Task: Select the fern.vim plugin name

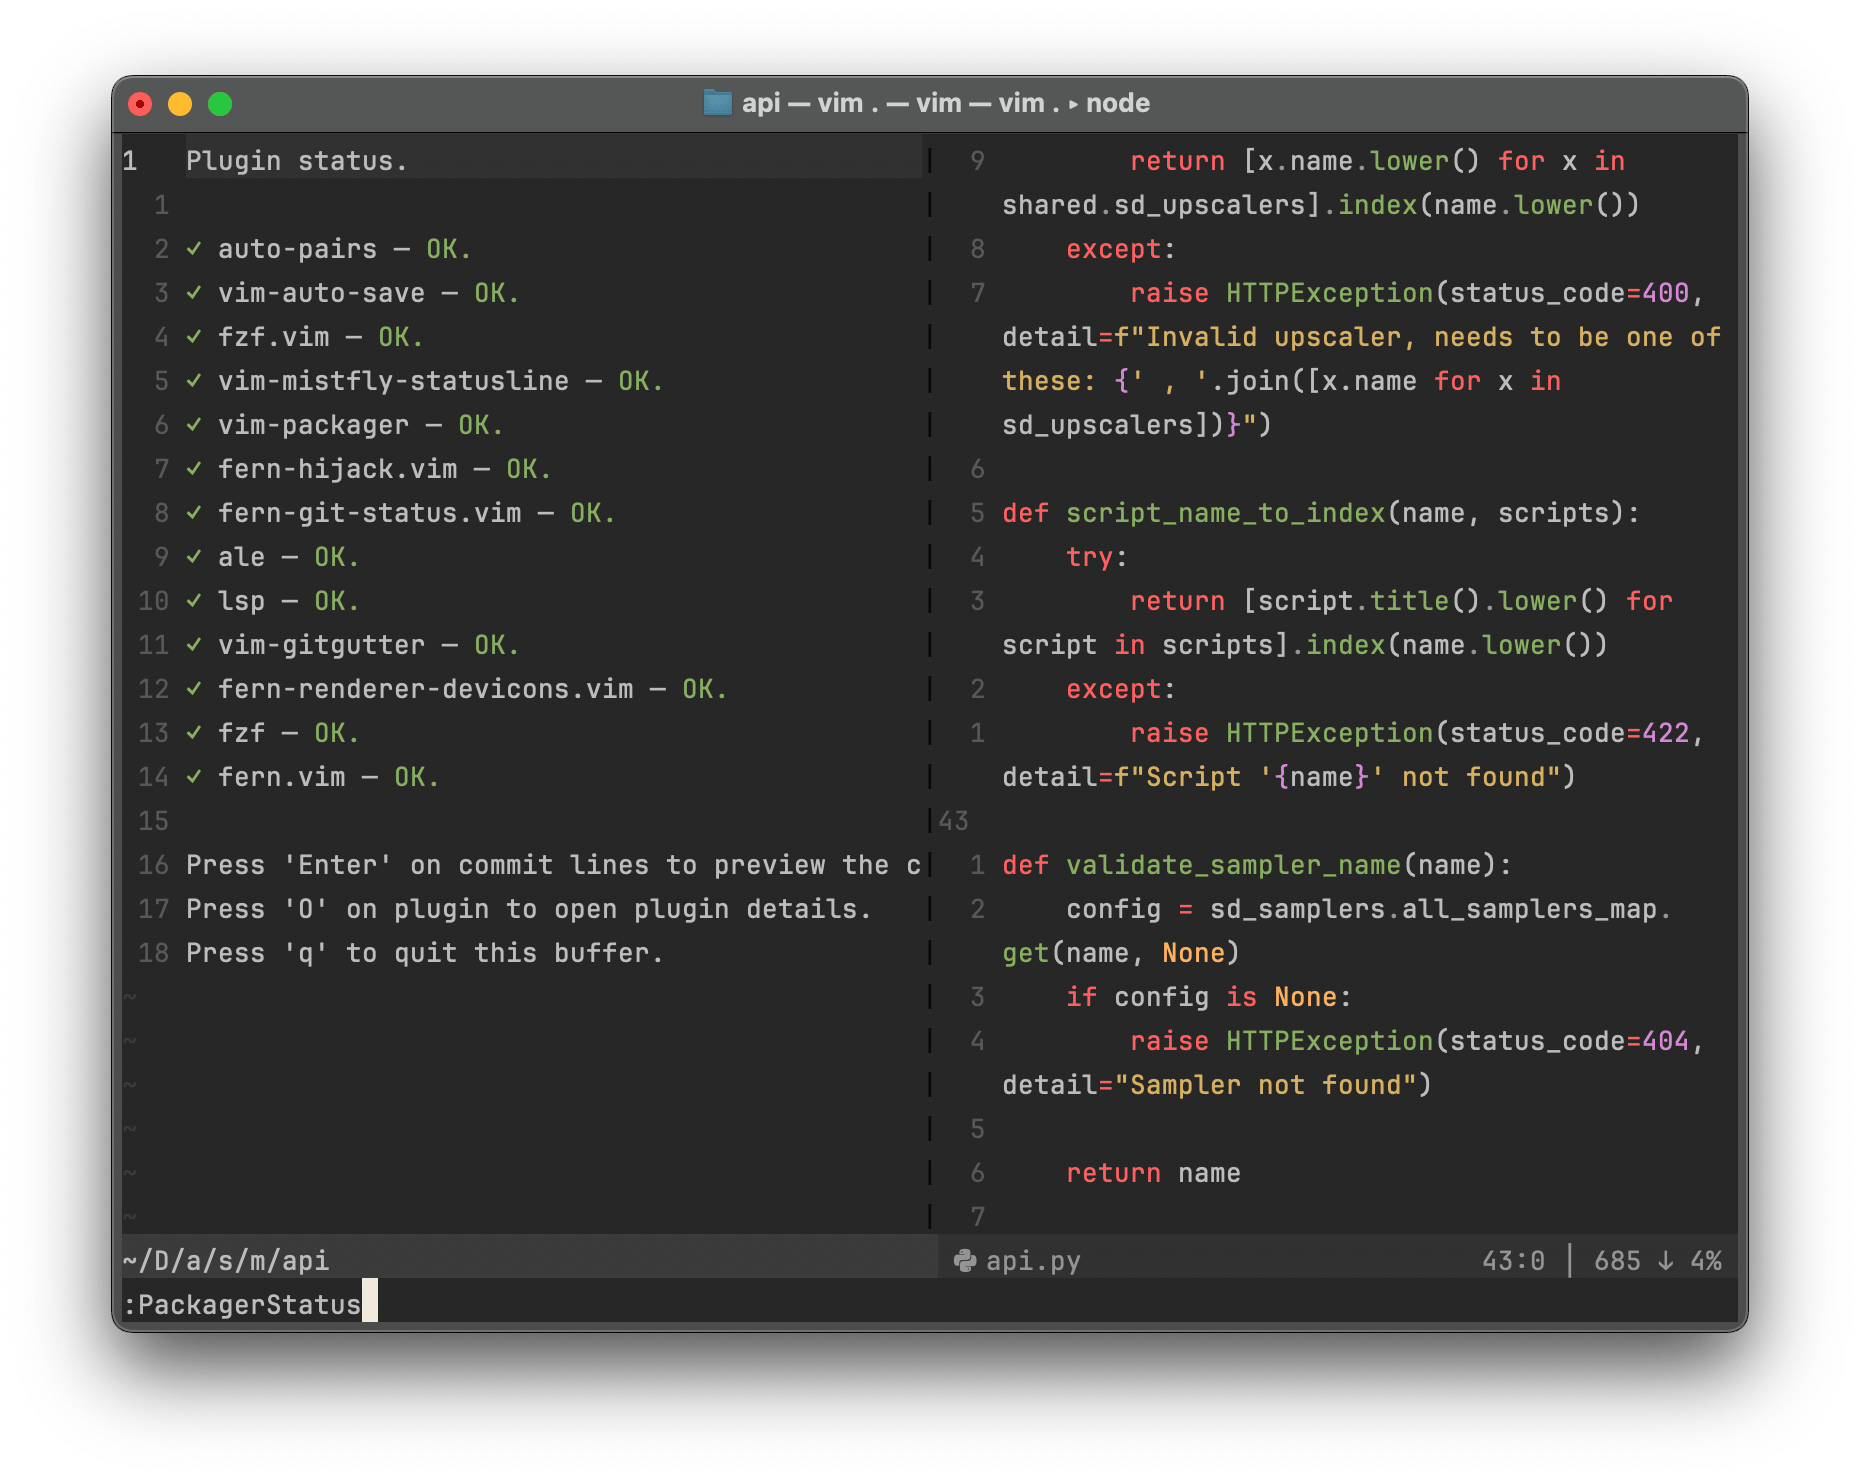Action: 282,777
